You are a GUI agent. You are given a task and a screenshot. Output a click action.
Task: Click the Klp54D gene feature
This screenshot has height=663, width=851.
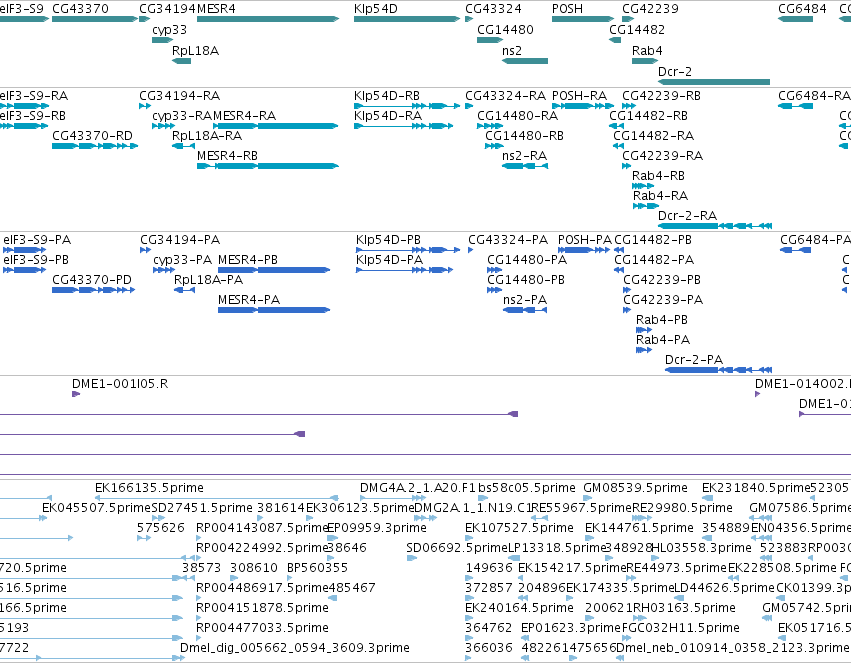pyautogui.click(x=407, y=19)
